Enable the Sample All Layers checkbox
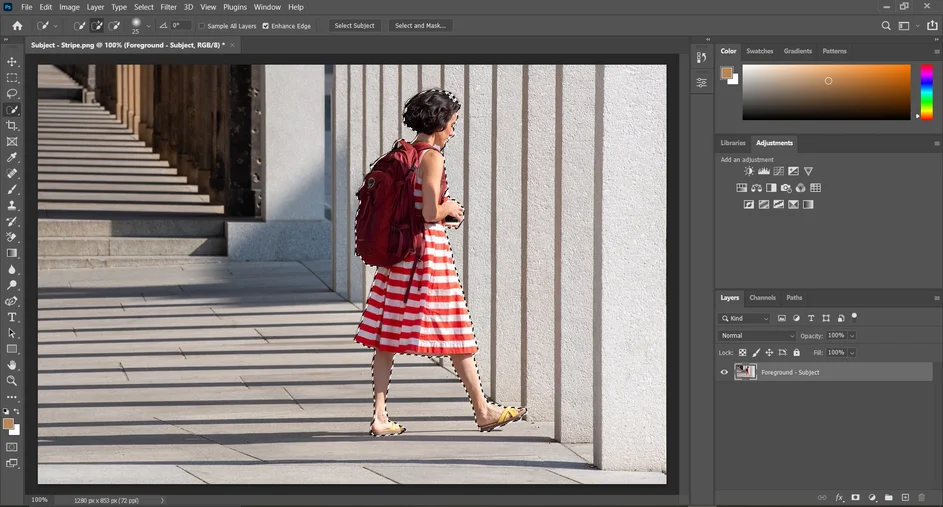The width and height of the screenshot is (943, 507). [x=202, y=26]
